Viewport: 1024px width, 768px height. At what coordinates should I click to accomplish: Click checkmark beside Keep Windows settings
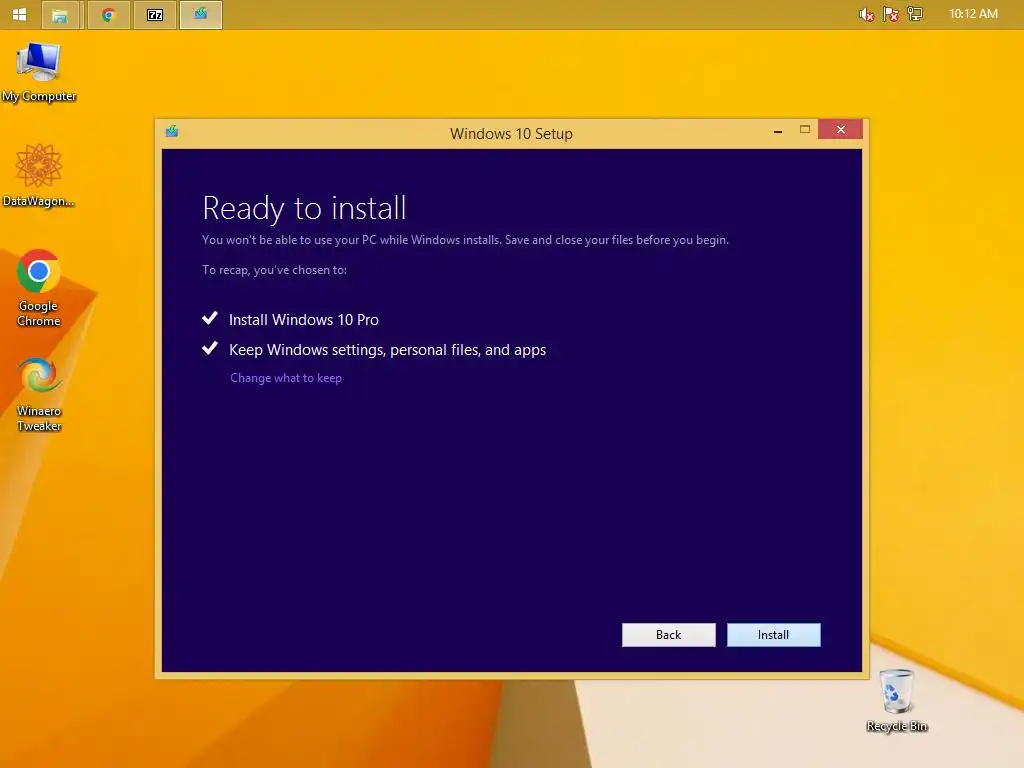[x=210, y=348]
